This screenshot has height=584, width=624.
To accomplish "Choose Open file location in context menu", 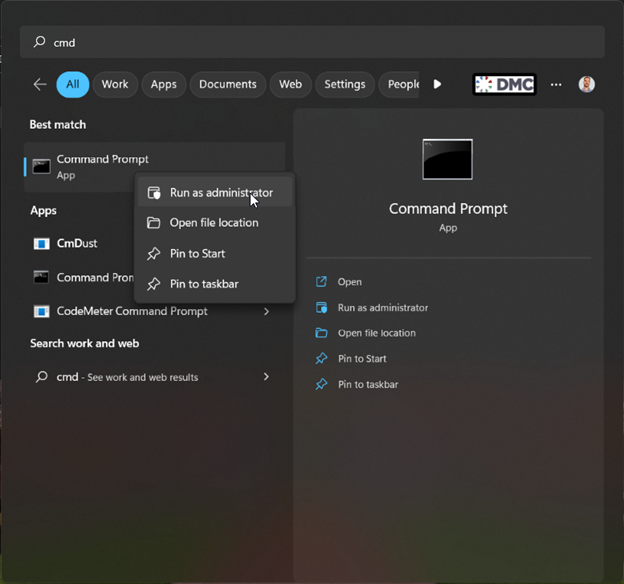I will click(215, 223).
